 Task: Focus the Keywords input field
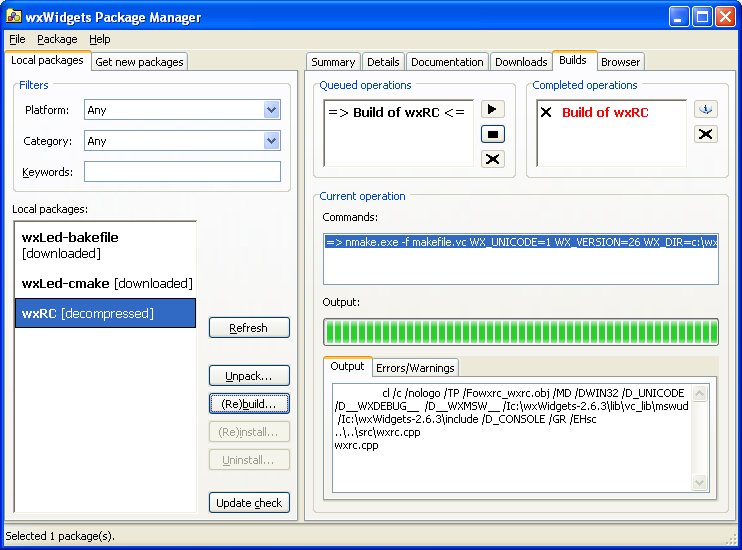(182, 171)
